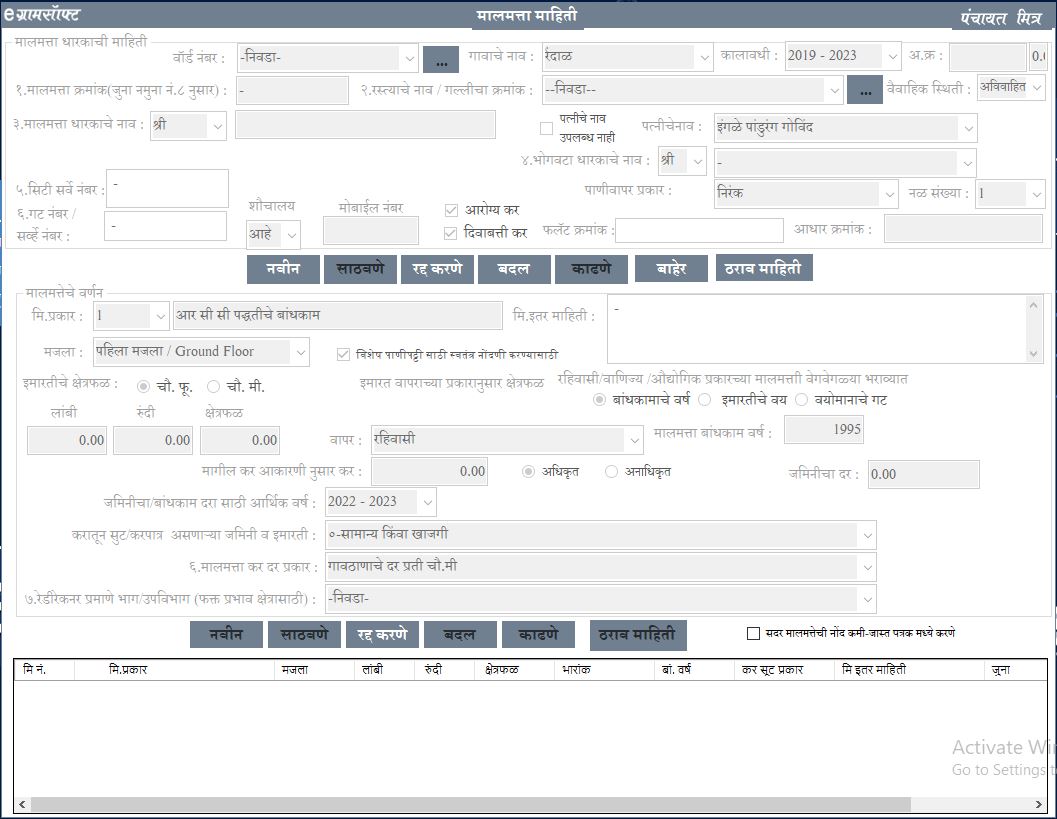Click the मालमत्ता माहिती title tab
The image size is (1057, 819).
coord(525,16)
